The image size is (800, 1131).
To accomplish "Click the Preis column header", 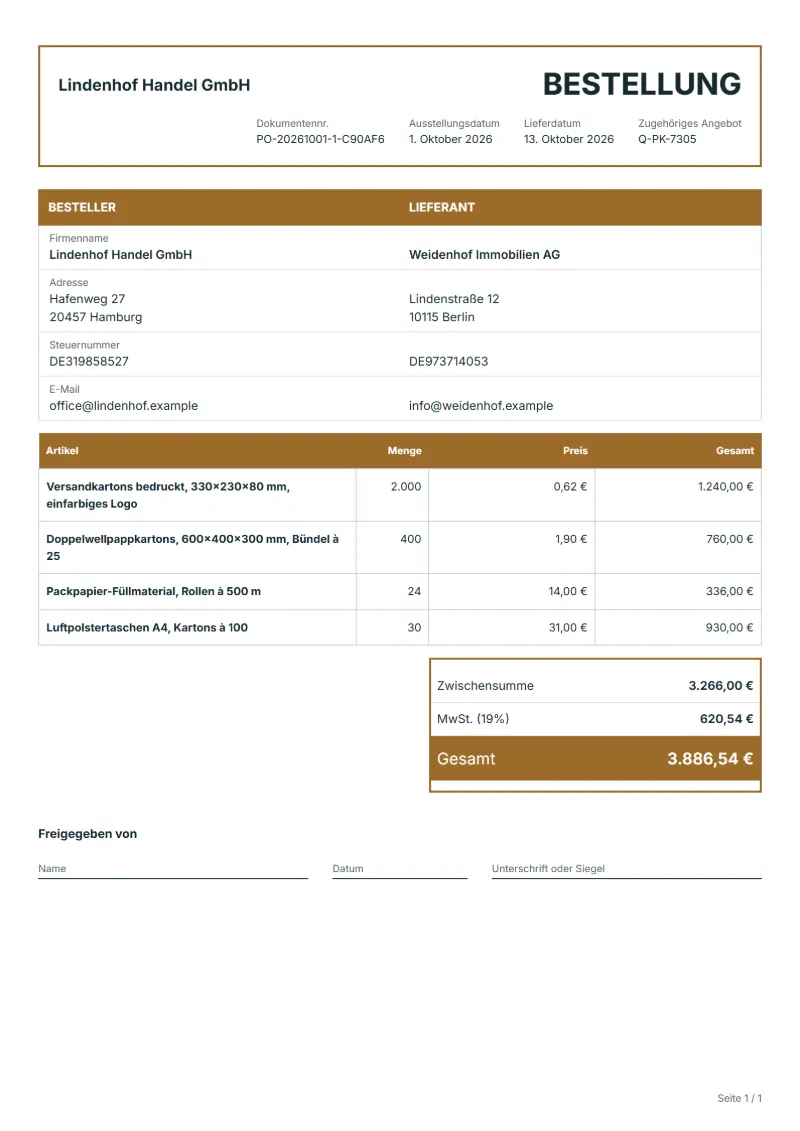I will click(x=576, y=450).
